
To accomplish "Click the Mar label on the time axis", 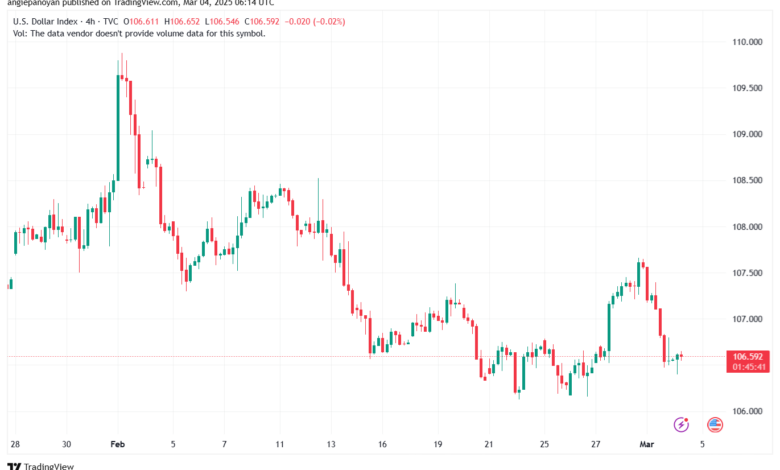I will click(647, 444).
